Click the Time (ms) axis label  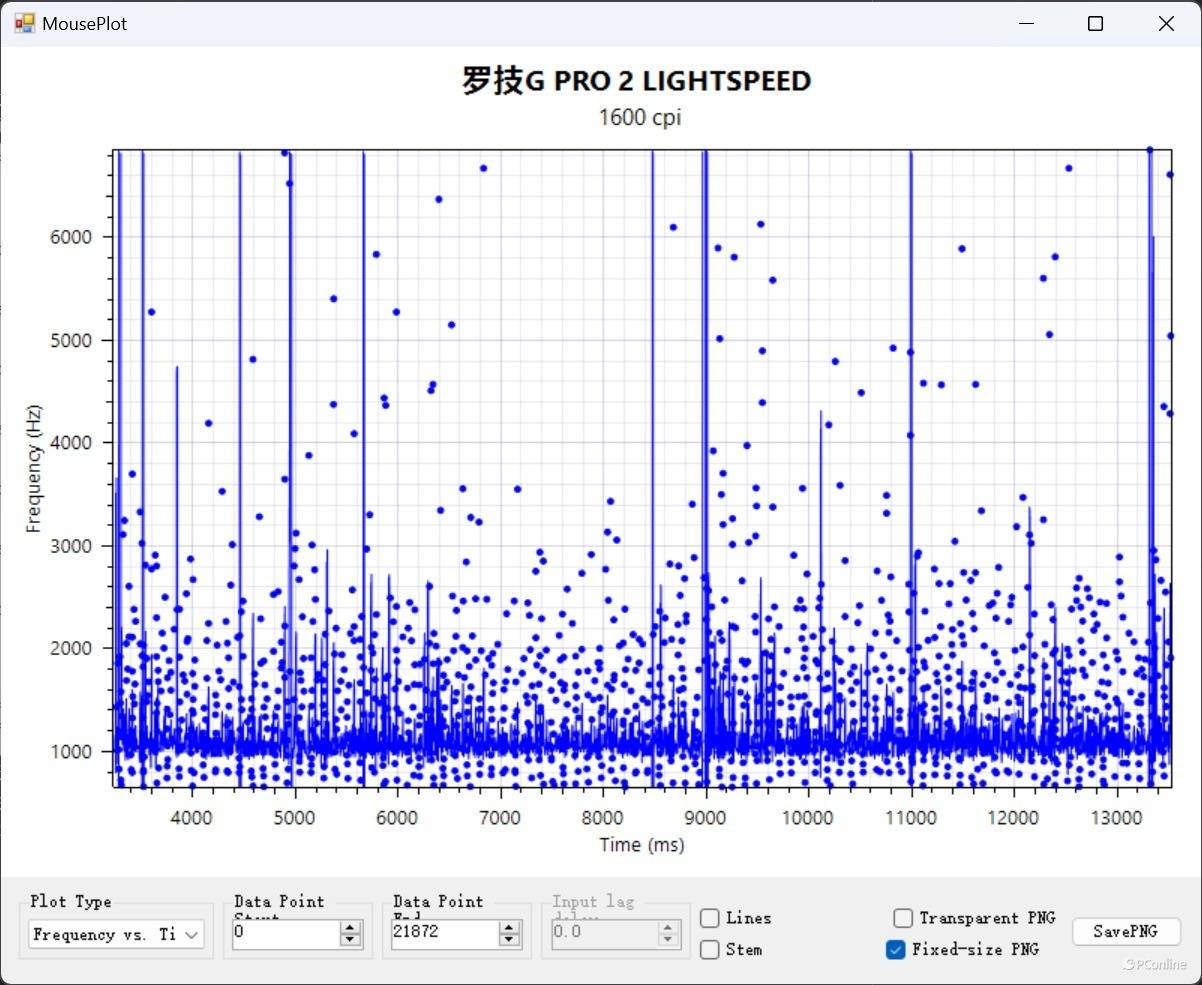[x=642, y=845]
